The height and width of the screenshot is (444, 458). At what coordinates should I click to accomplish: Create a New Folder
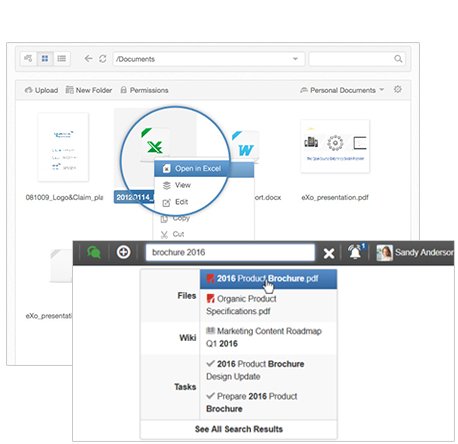click(x=89, y=90)
